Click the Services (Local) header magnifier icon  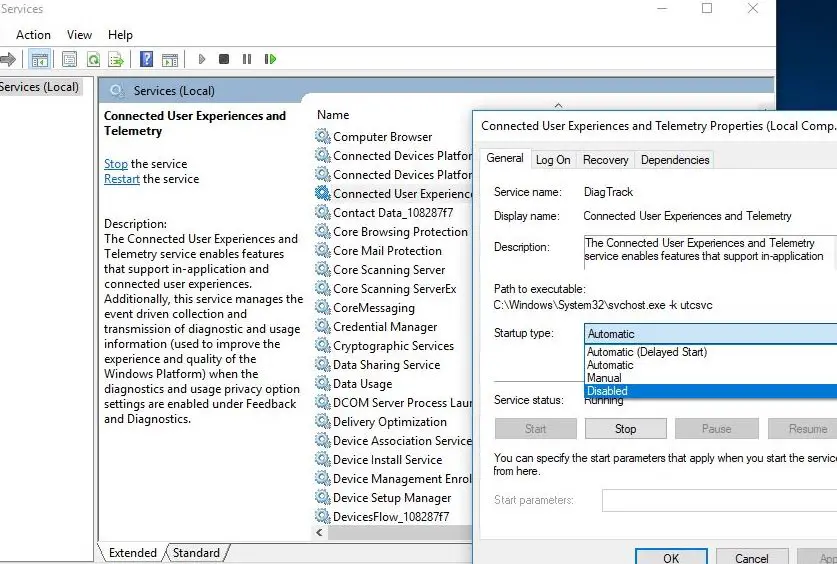point(117,91)
